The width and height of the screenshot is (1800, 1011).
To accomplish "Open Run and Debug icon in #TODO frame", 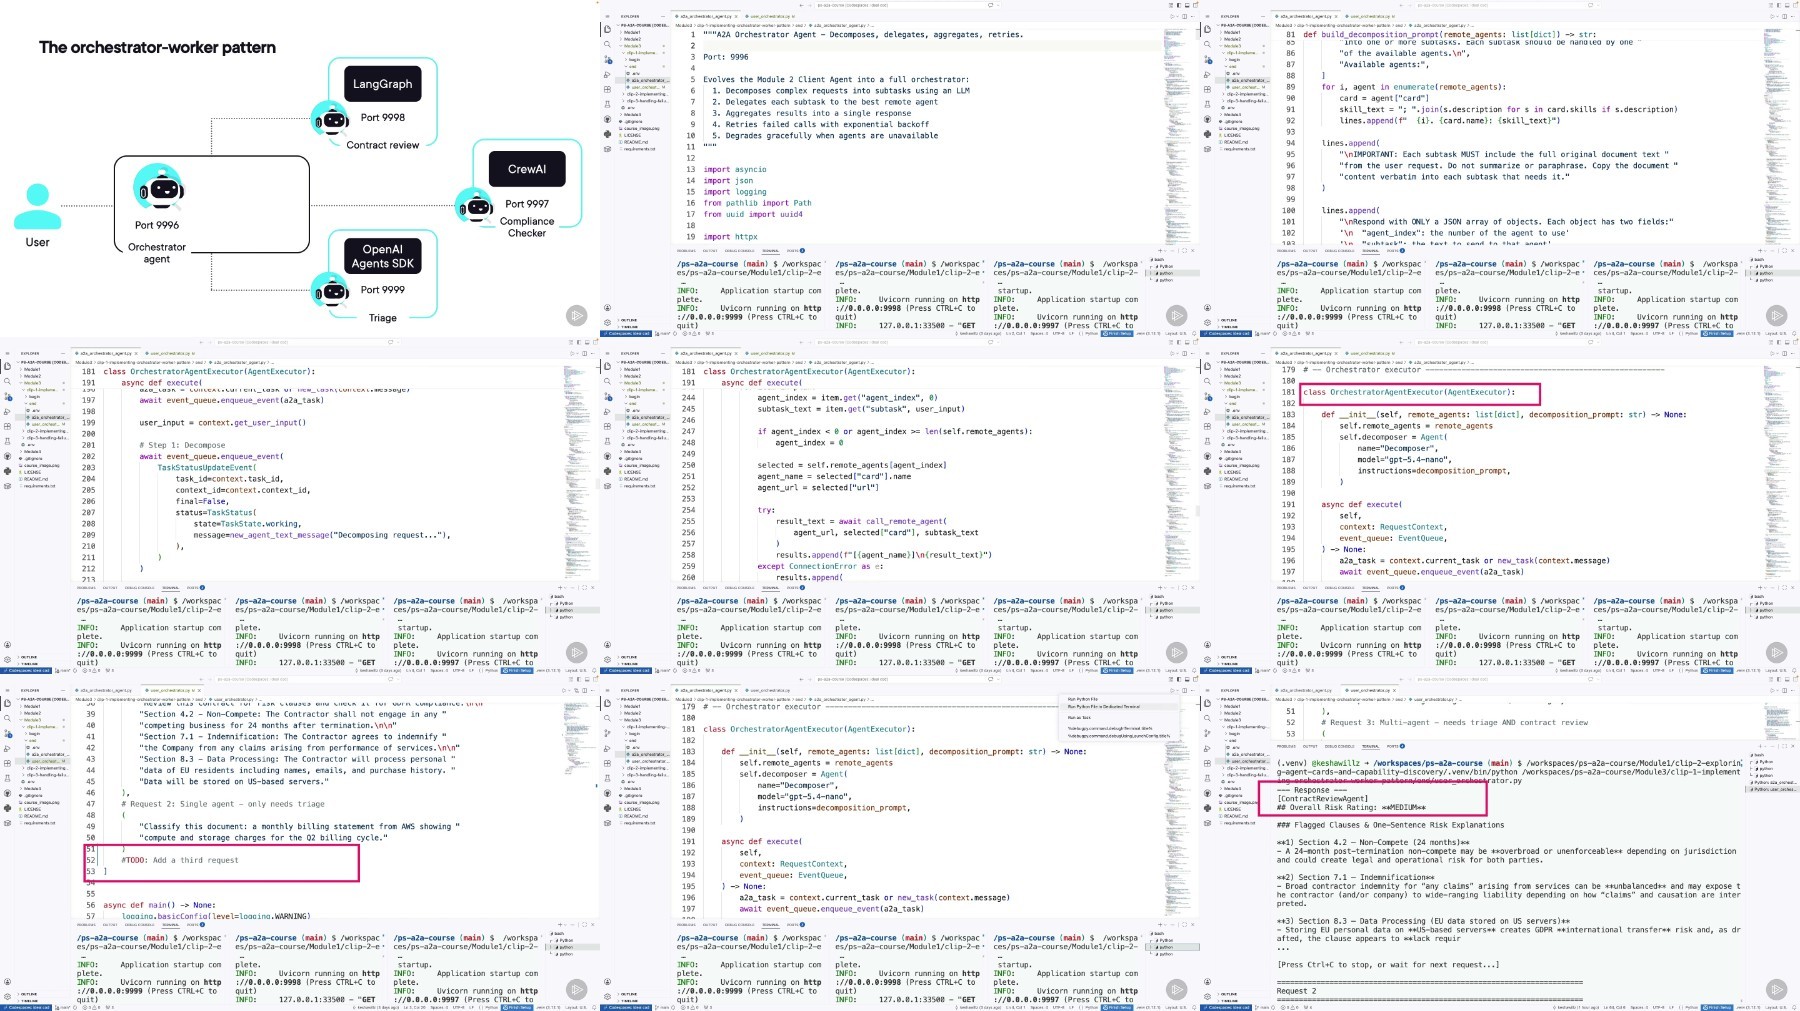I will click(x=8, y=749).
